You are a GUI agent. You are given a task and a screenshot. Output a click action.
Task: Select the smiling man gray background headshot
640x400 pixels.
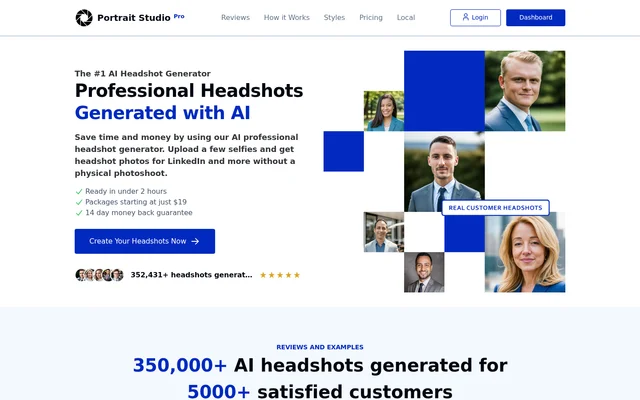pos(424,272)
